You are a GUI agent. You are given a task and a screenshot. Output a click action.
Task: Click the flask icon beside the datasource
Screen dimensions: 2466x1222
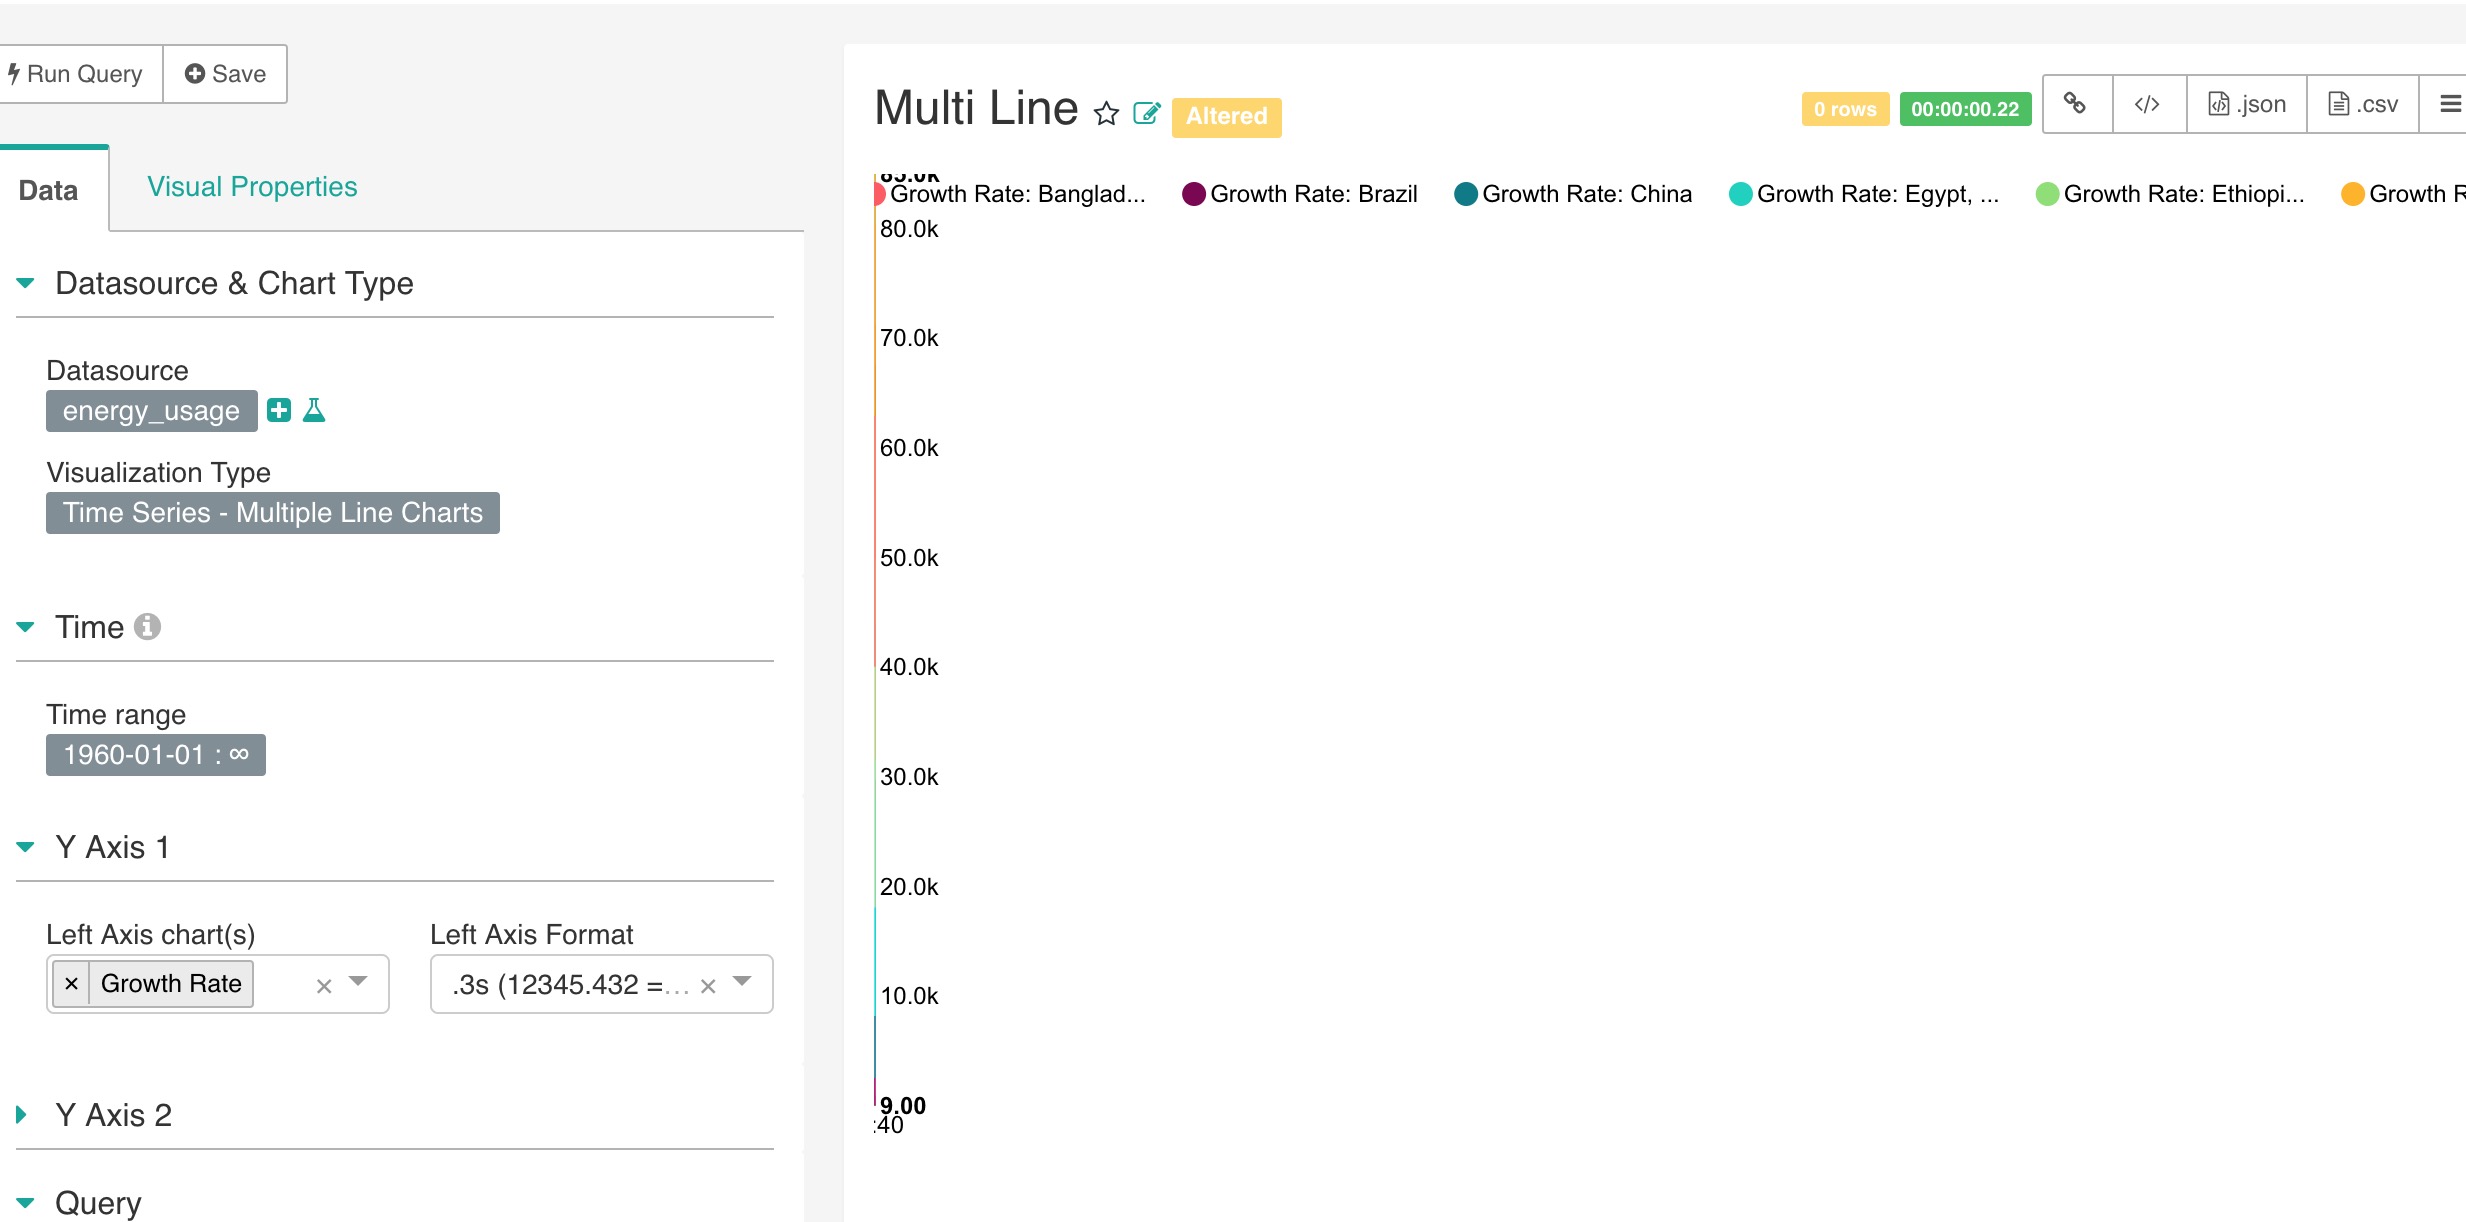point(314,409)
